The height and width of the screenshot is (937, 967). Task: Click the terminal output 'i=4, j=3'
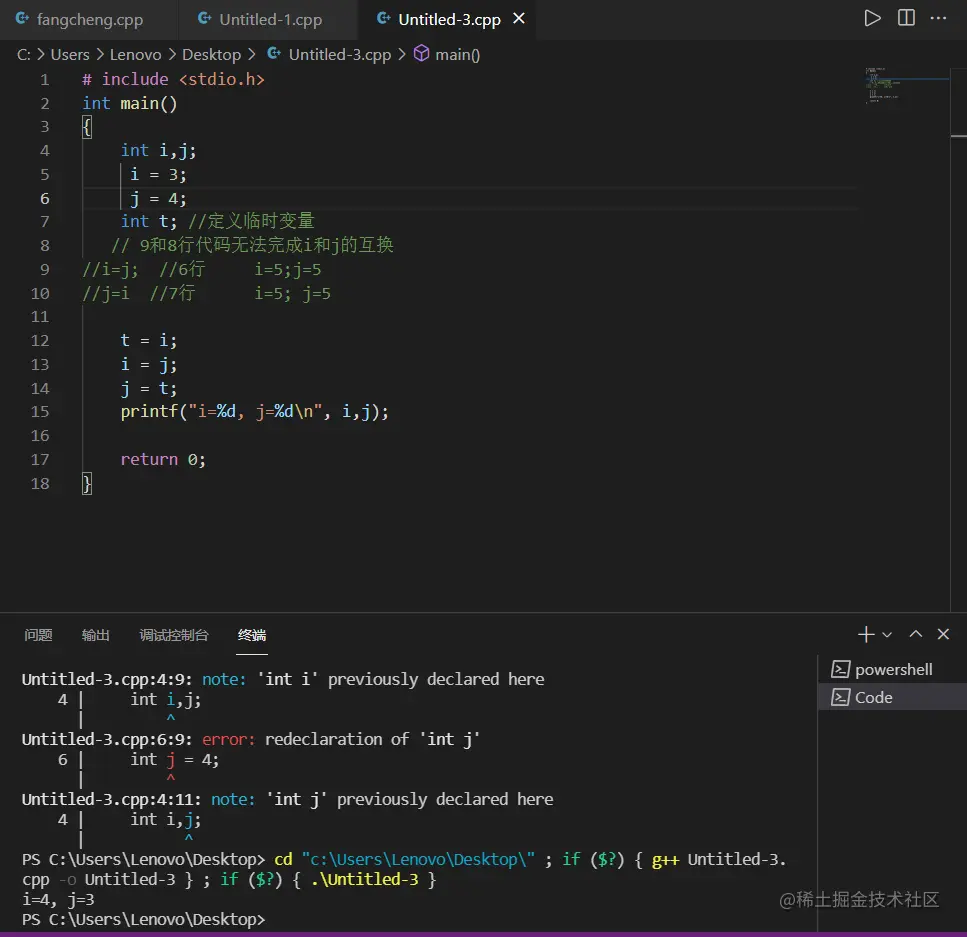[58, 899]
